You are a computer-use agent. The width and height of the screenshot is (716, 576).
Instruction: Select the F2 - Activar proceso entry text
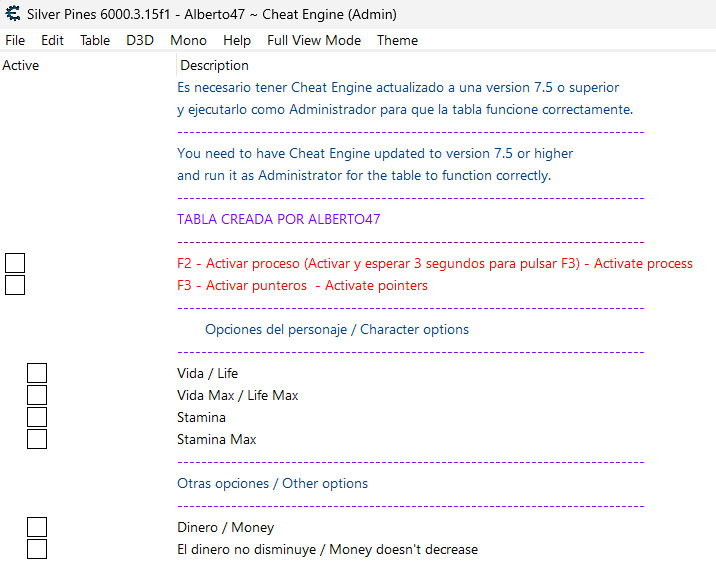tap(435, 263)
